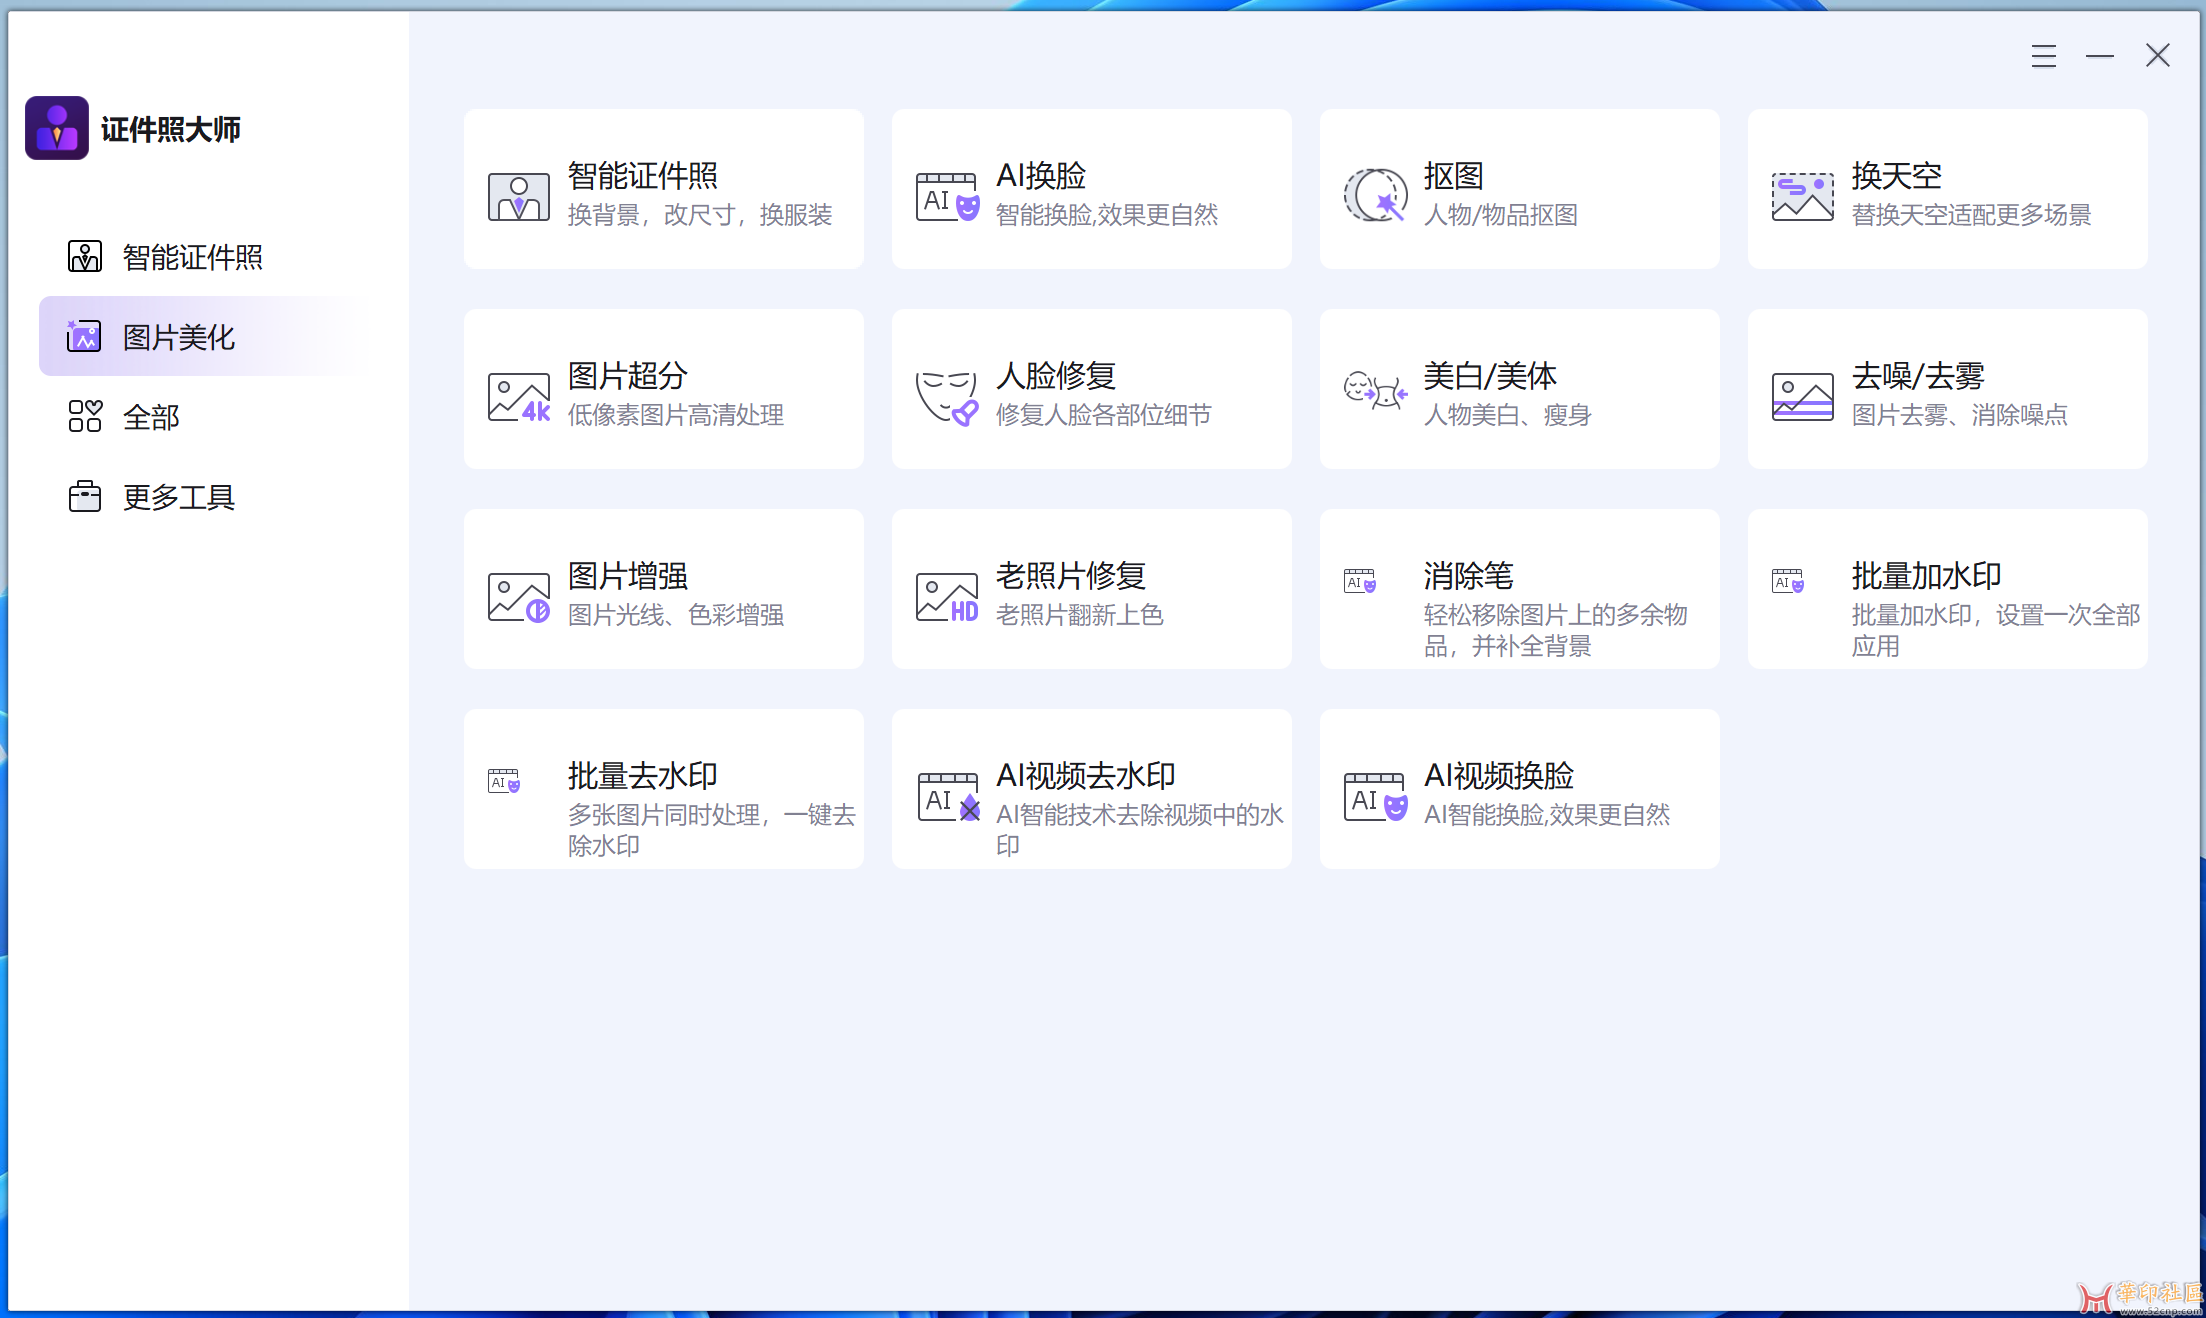Click the AI视频去水印 icon
This screenshot has height=1318, width=2206.
click(x=946, y=797)
